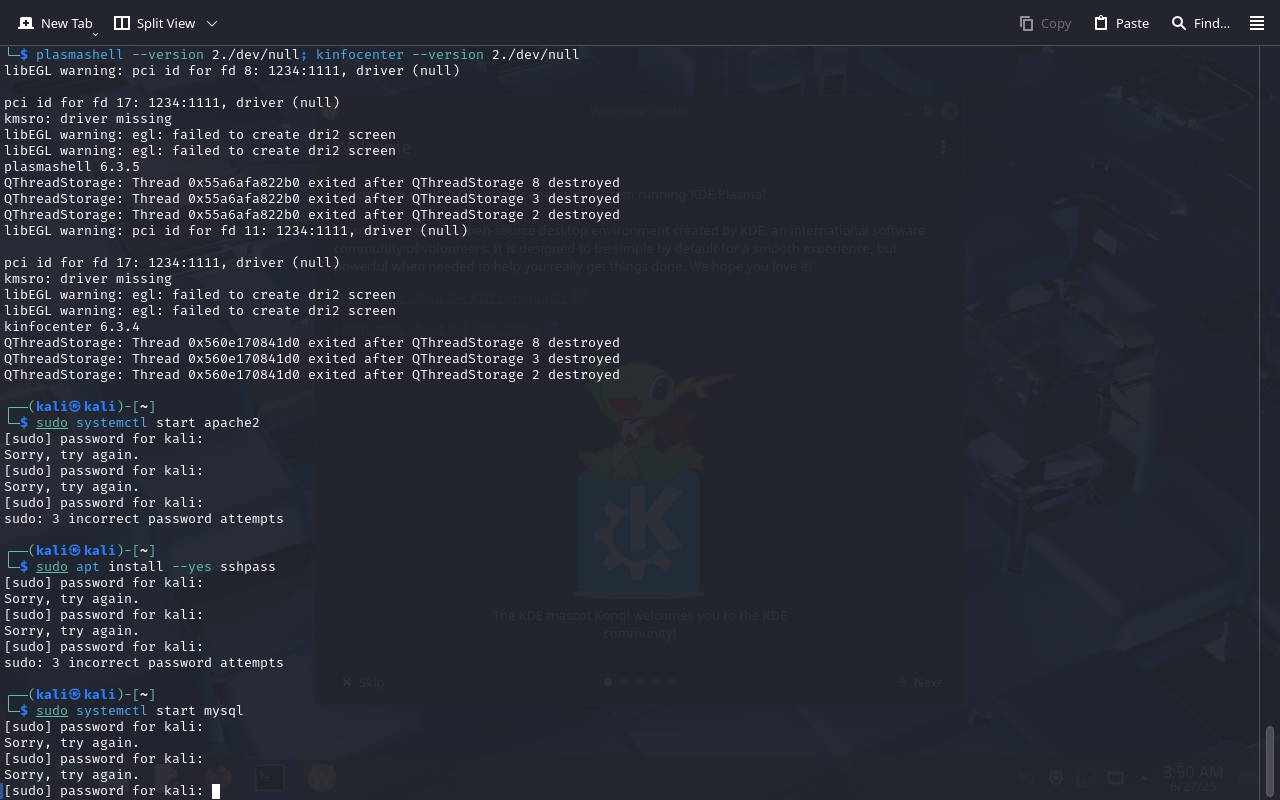Click the 0x55a6afa822b0 line ending '8 destroyed'

click(312, 183)
